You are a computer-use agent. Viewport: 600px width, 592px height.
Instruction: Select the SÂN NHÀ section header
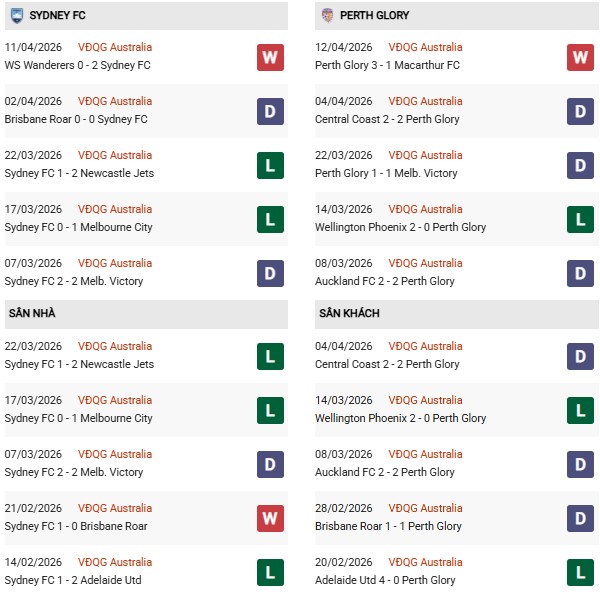click(32, 314)
